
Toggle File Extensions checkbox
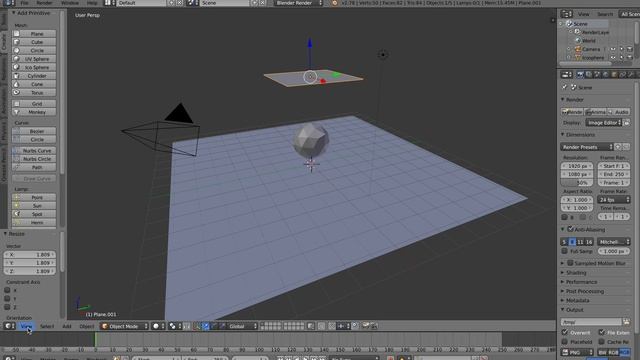pyautogui.click(x=602, y=332)
